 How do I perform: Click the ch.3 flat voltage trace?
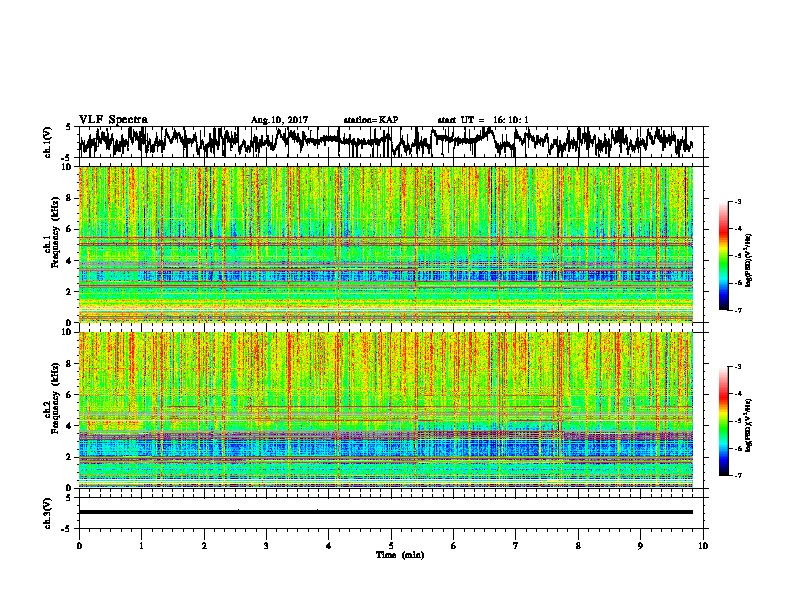point(386,512)
